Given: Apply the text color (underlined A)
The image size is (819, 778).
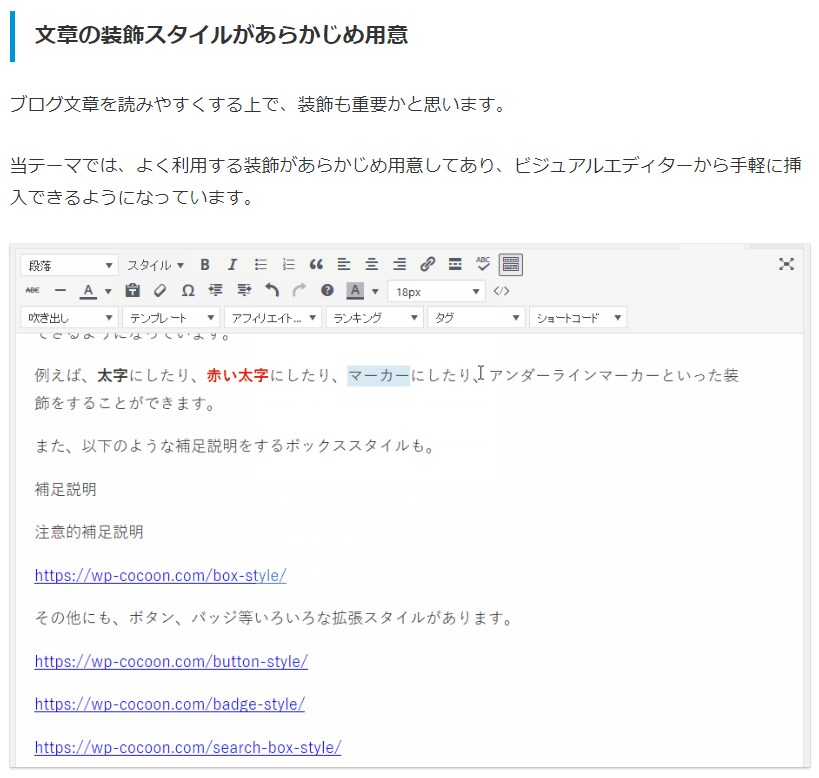Looking at the screenshot, I should [x=88, y=291].
